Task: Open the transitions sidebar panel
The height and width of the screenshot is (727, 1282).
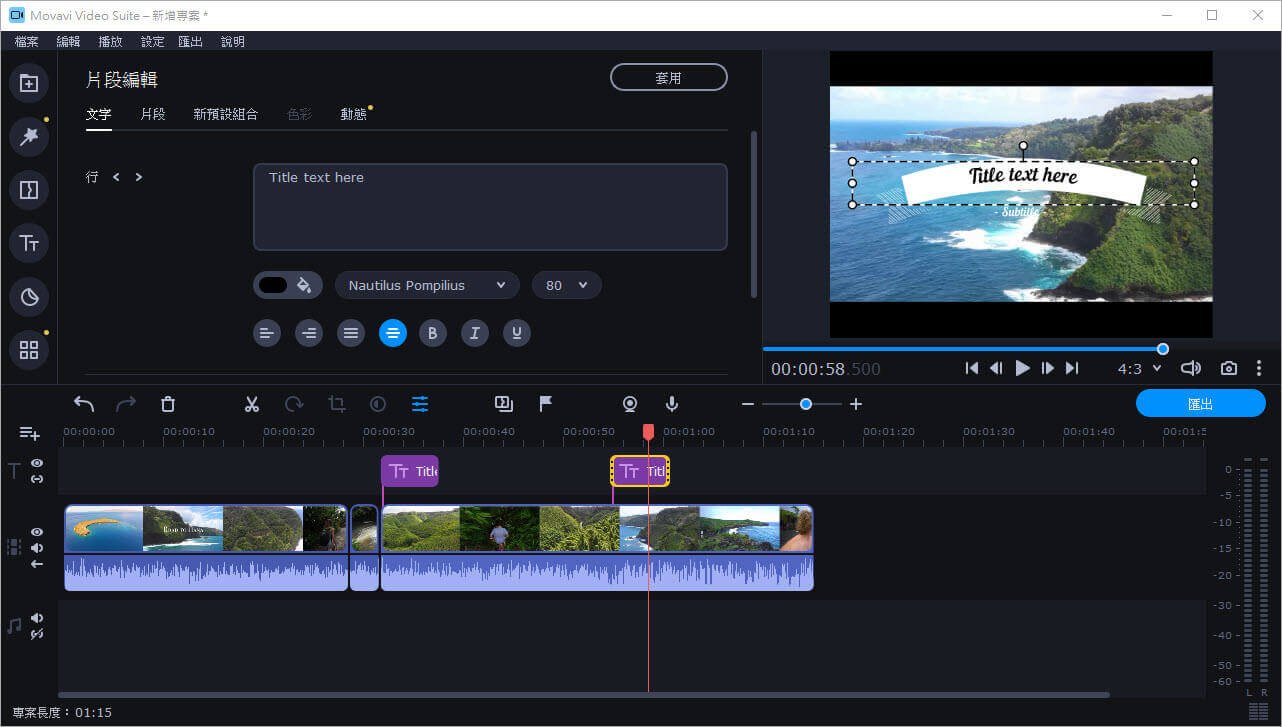Action: (29, 189)
